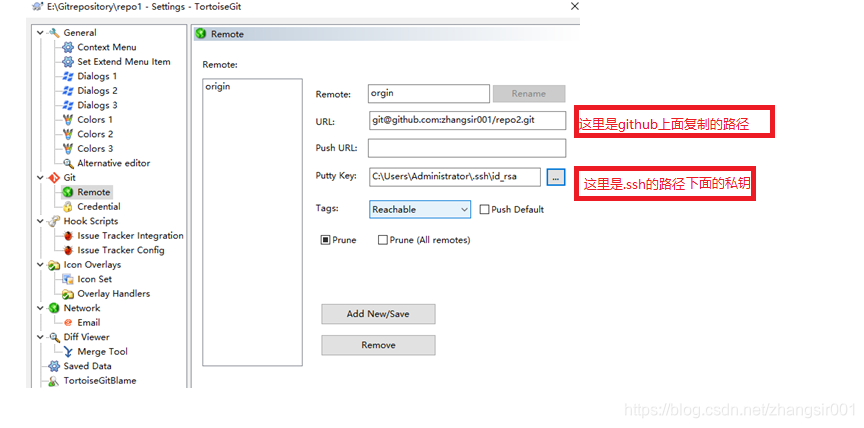Click the Issue Tracker Integration bug icon
864x428 pixels.
tap(68, 236)
